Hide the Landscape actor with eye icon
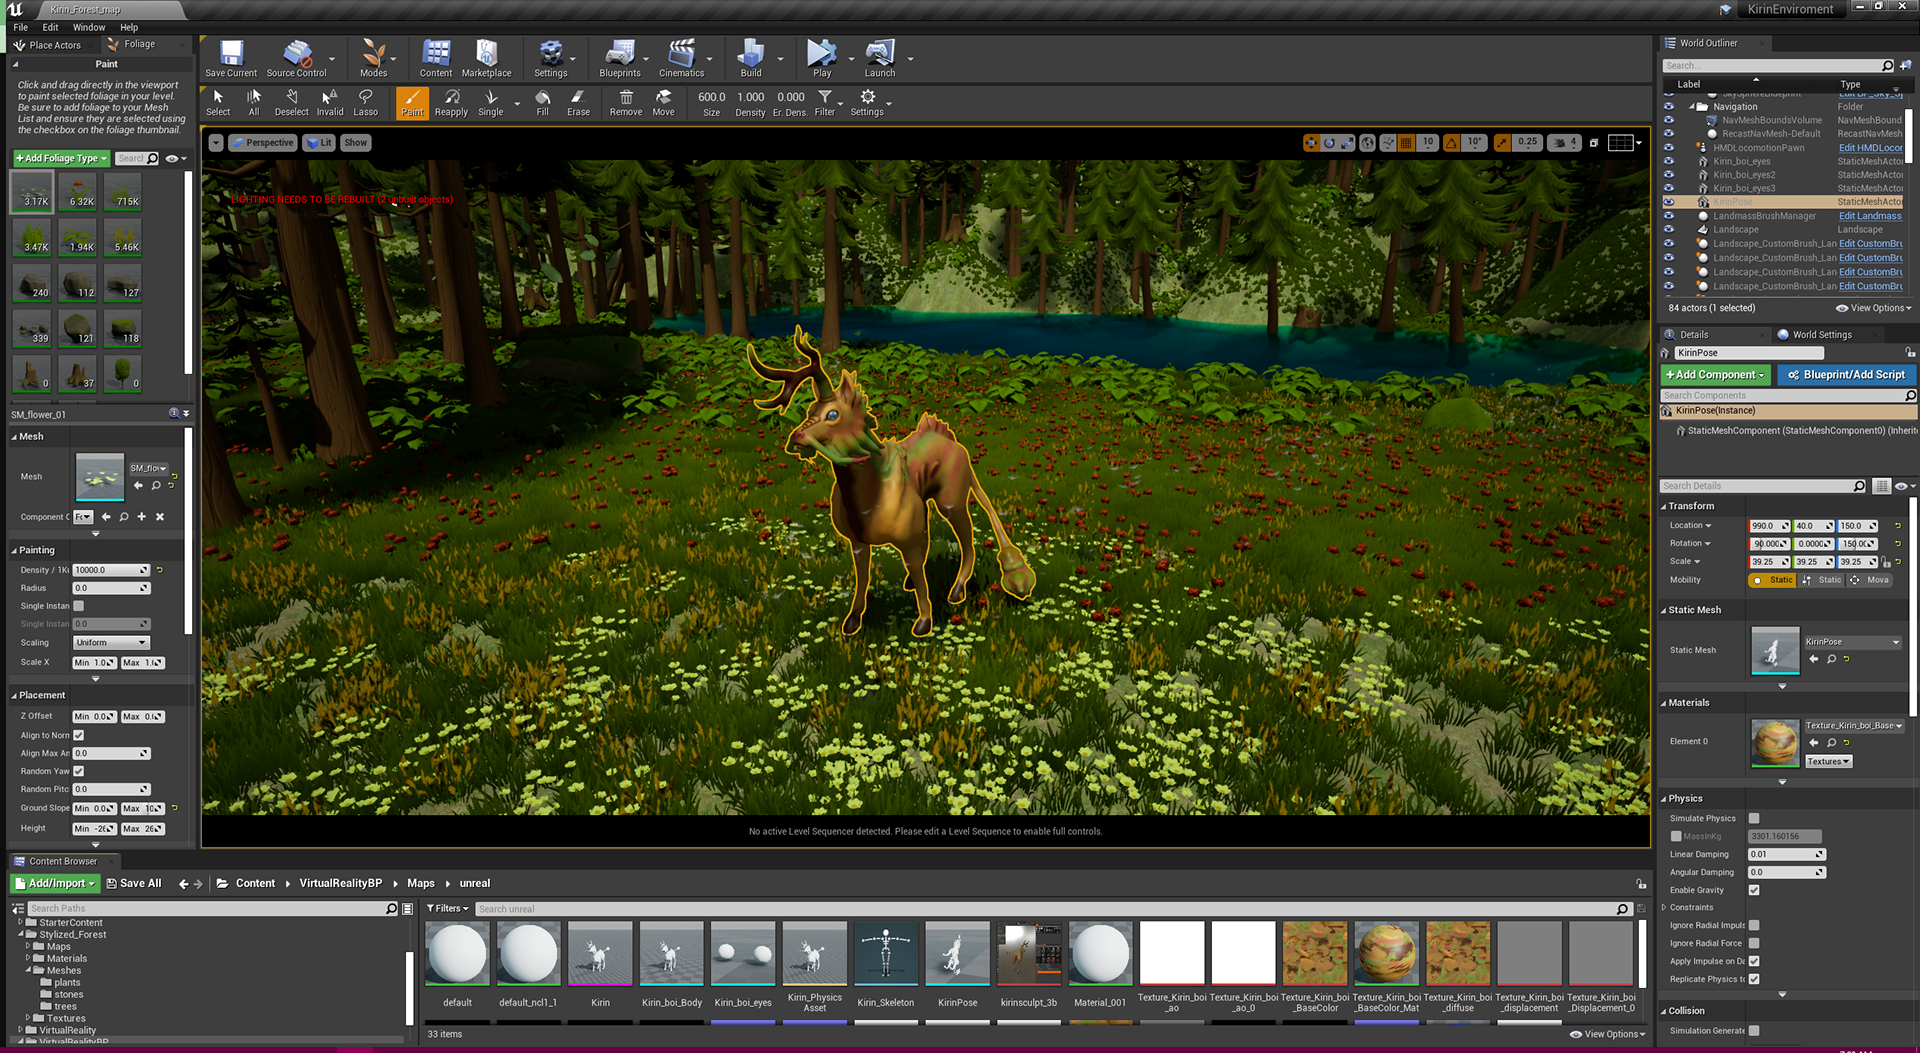This screenshot has width=1920, height=1053. [1668, 230]
